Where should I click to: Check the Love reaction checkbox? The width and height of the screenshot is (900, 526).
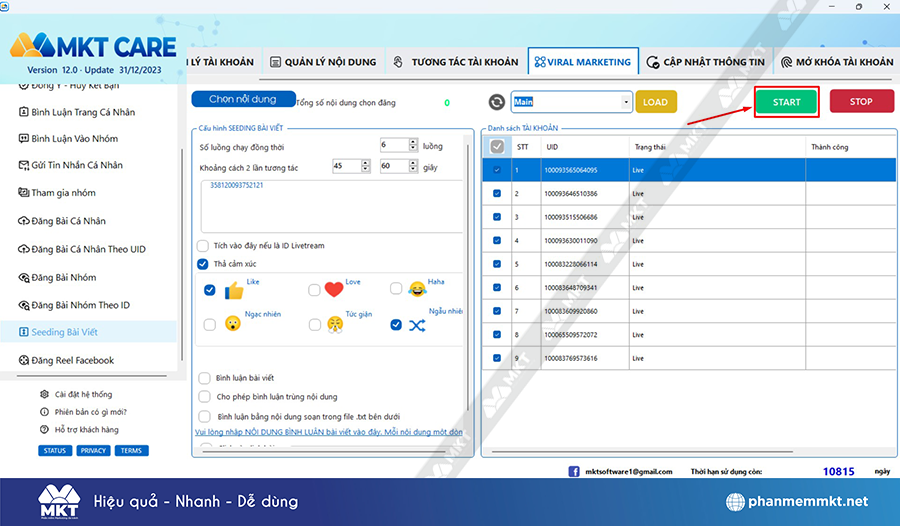314,290
